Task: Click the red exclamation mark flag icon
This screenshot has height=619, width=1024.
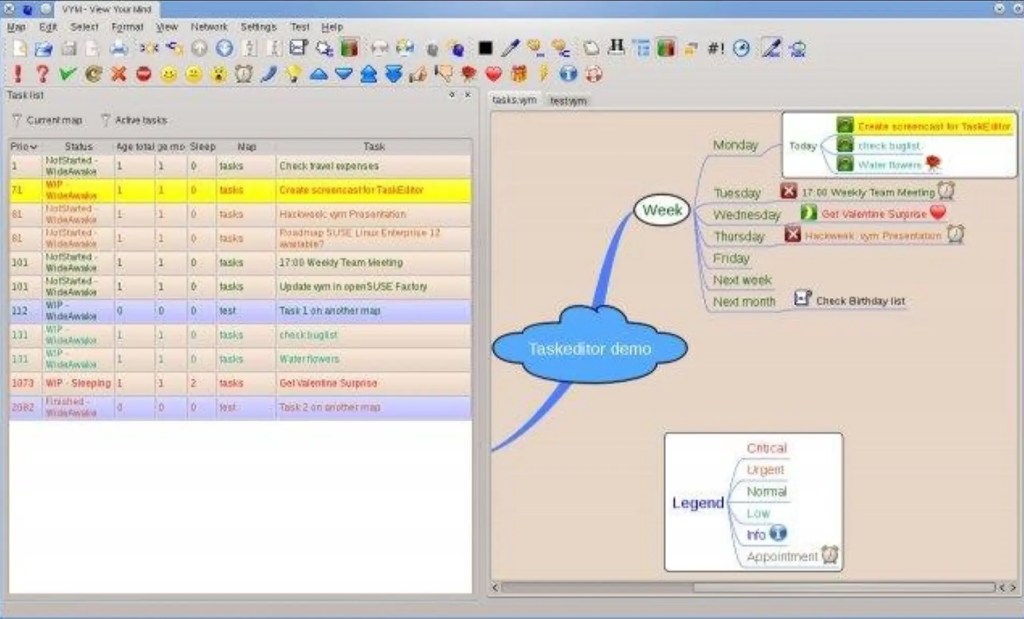Action: [x=17, y=73]
